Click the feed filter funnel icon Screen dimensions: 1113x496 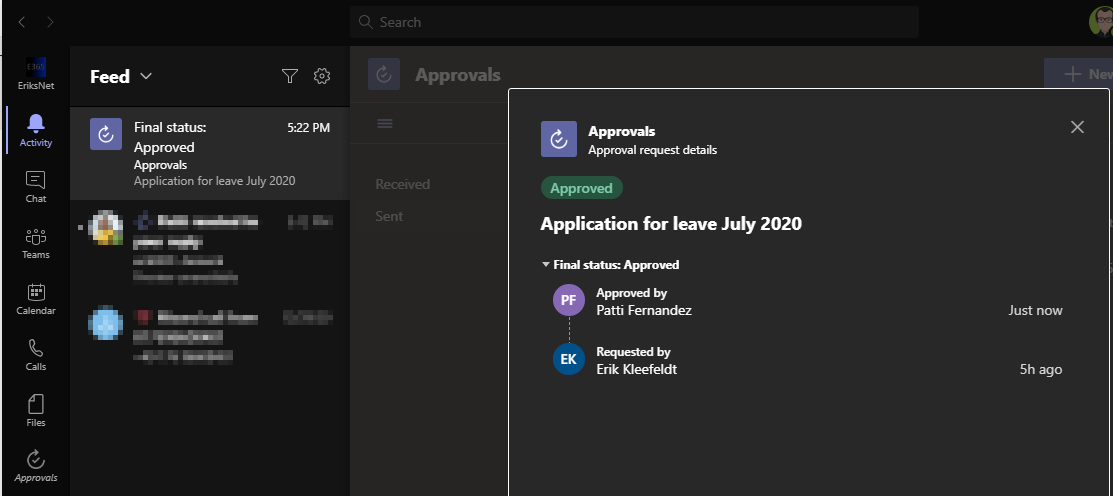(x=290, y=76)
